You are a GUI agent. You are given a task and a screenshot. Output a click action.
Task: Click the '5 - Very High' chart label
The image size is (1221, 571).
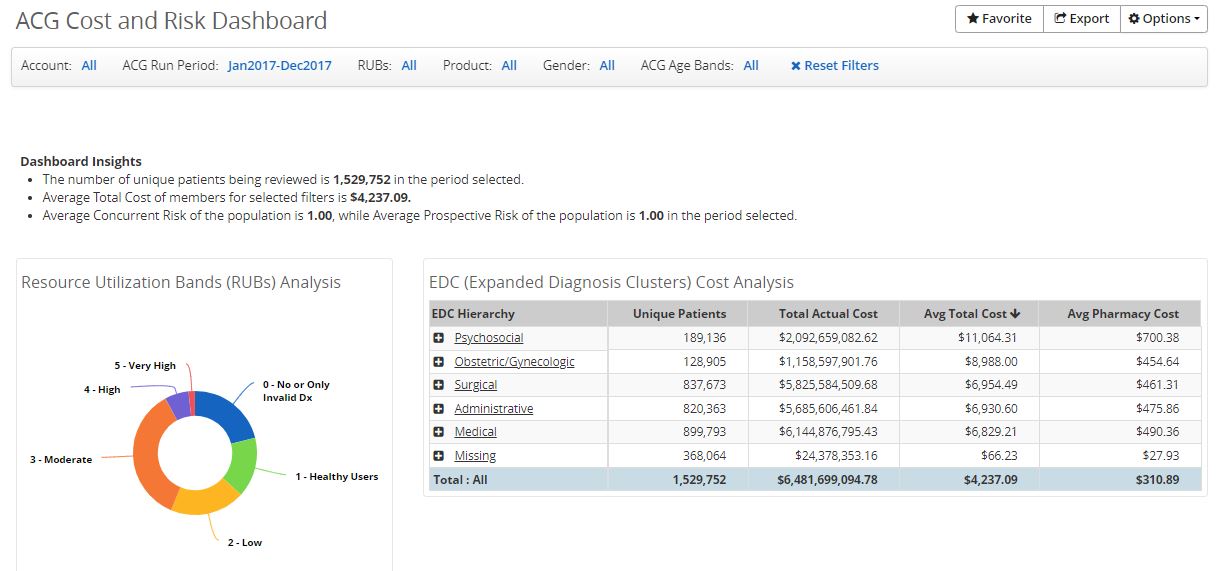coord(145,366)
